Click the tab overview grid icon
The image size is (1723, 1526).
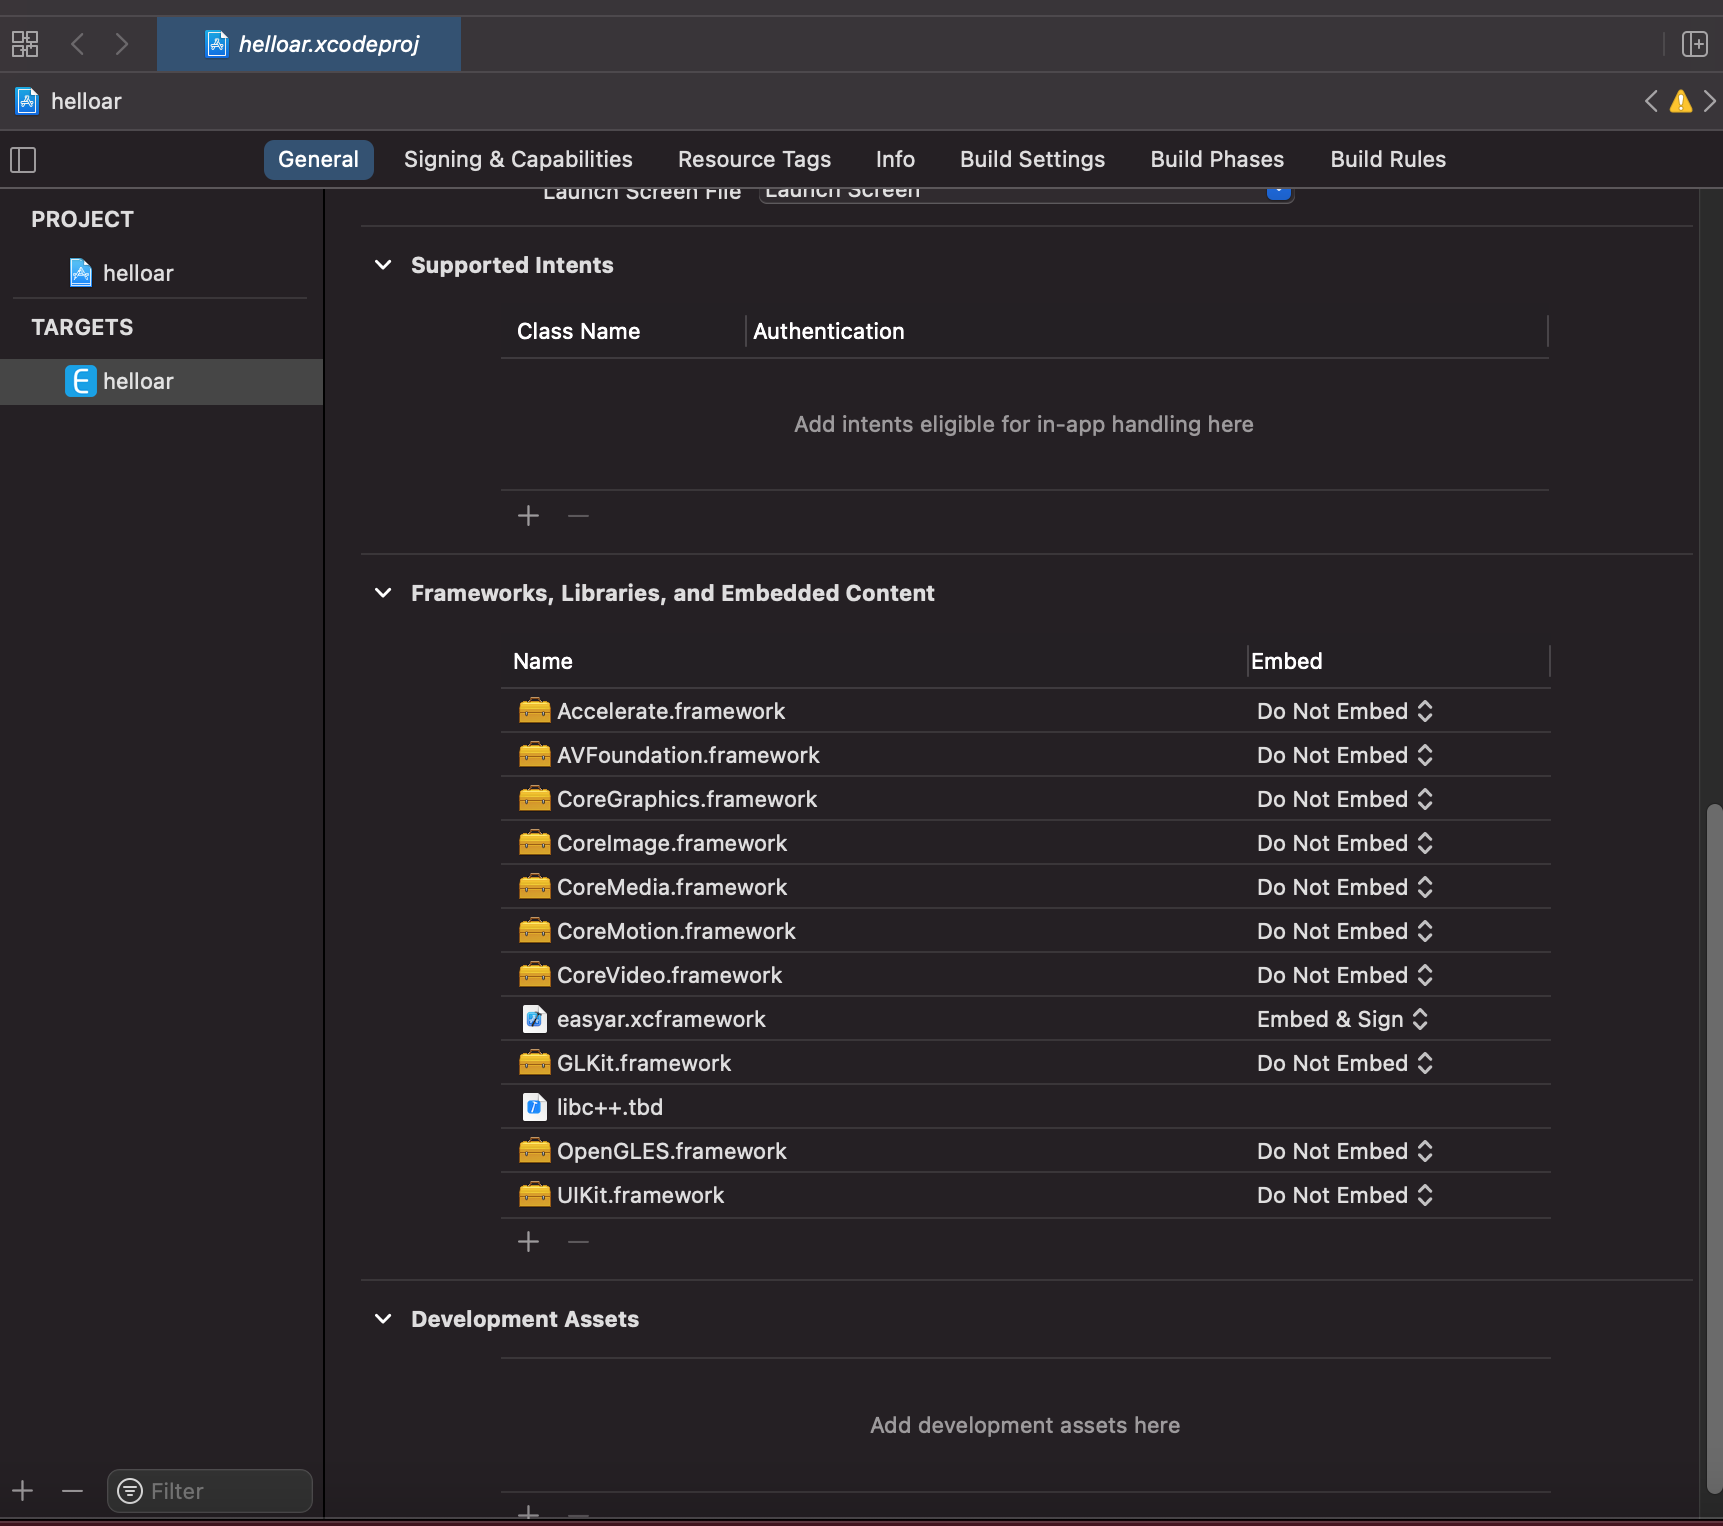[x=24, y=44]
